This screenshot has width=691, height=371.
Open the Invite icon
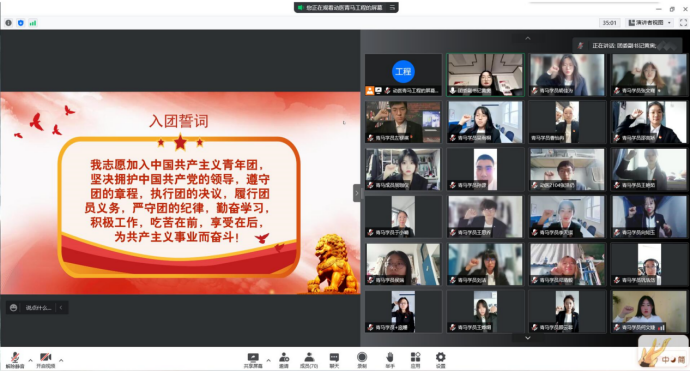click(x=284, y=360)
